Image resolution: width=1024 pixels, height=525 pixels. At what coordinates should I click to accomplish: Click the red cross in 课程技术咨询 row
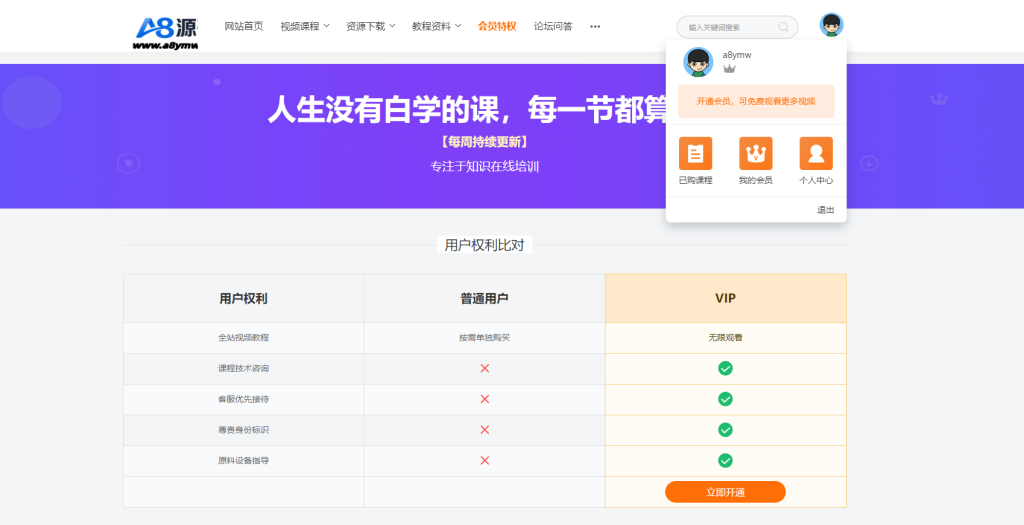[x=485, y=368]
